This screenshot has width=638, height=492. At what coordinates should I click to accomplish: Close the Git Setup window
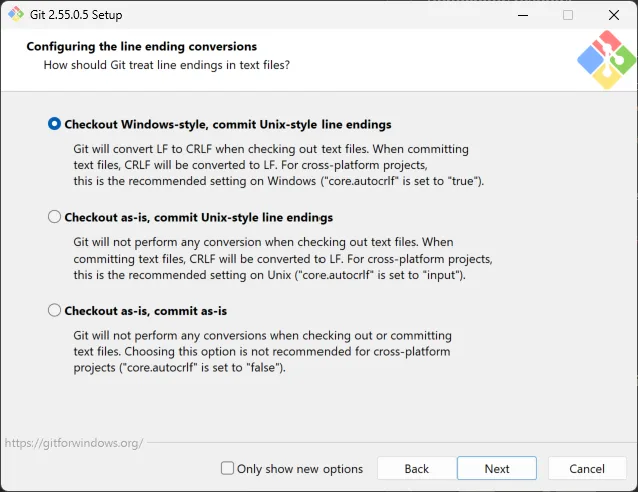coord(614,15)
